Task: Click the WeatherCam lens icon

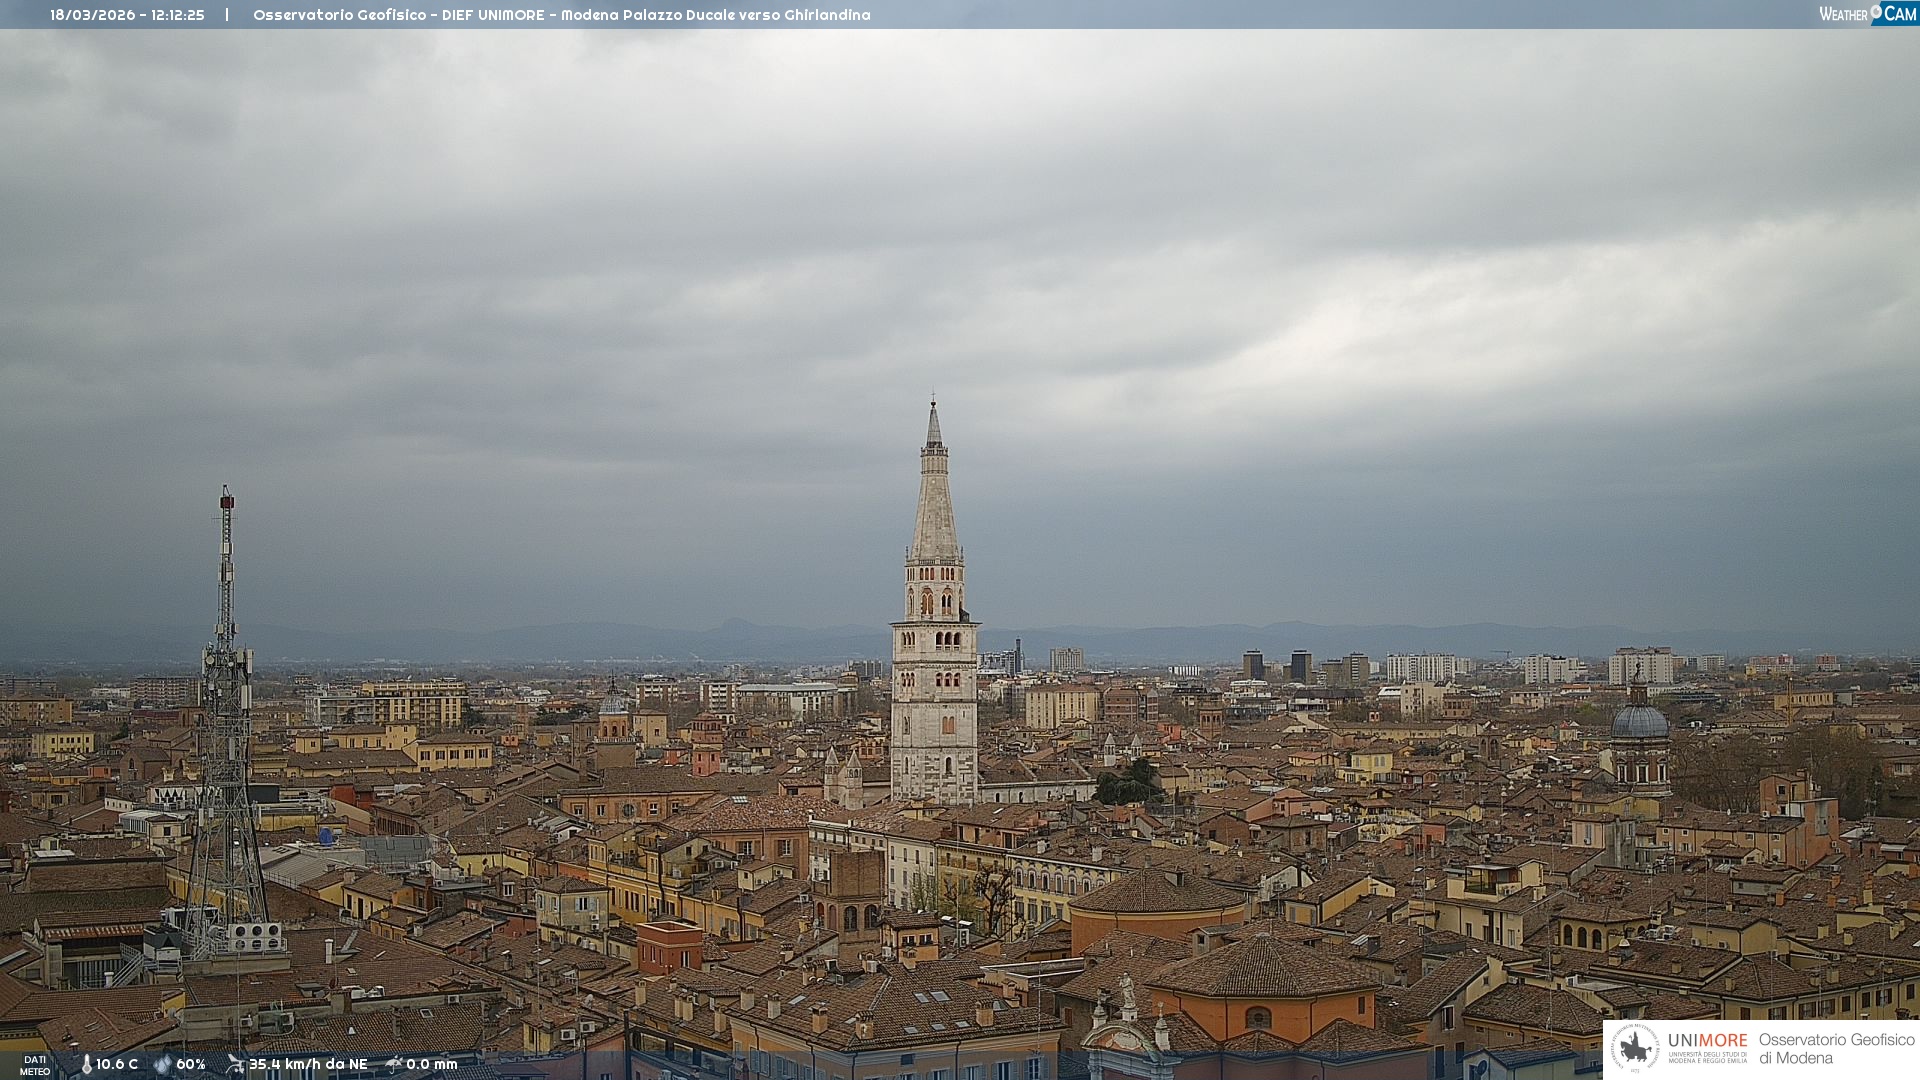Action: (1876, 11)
